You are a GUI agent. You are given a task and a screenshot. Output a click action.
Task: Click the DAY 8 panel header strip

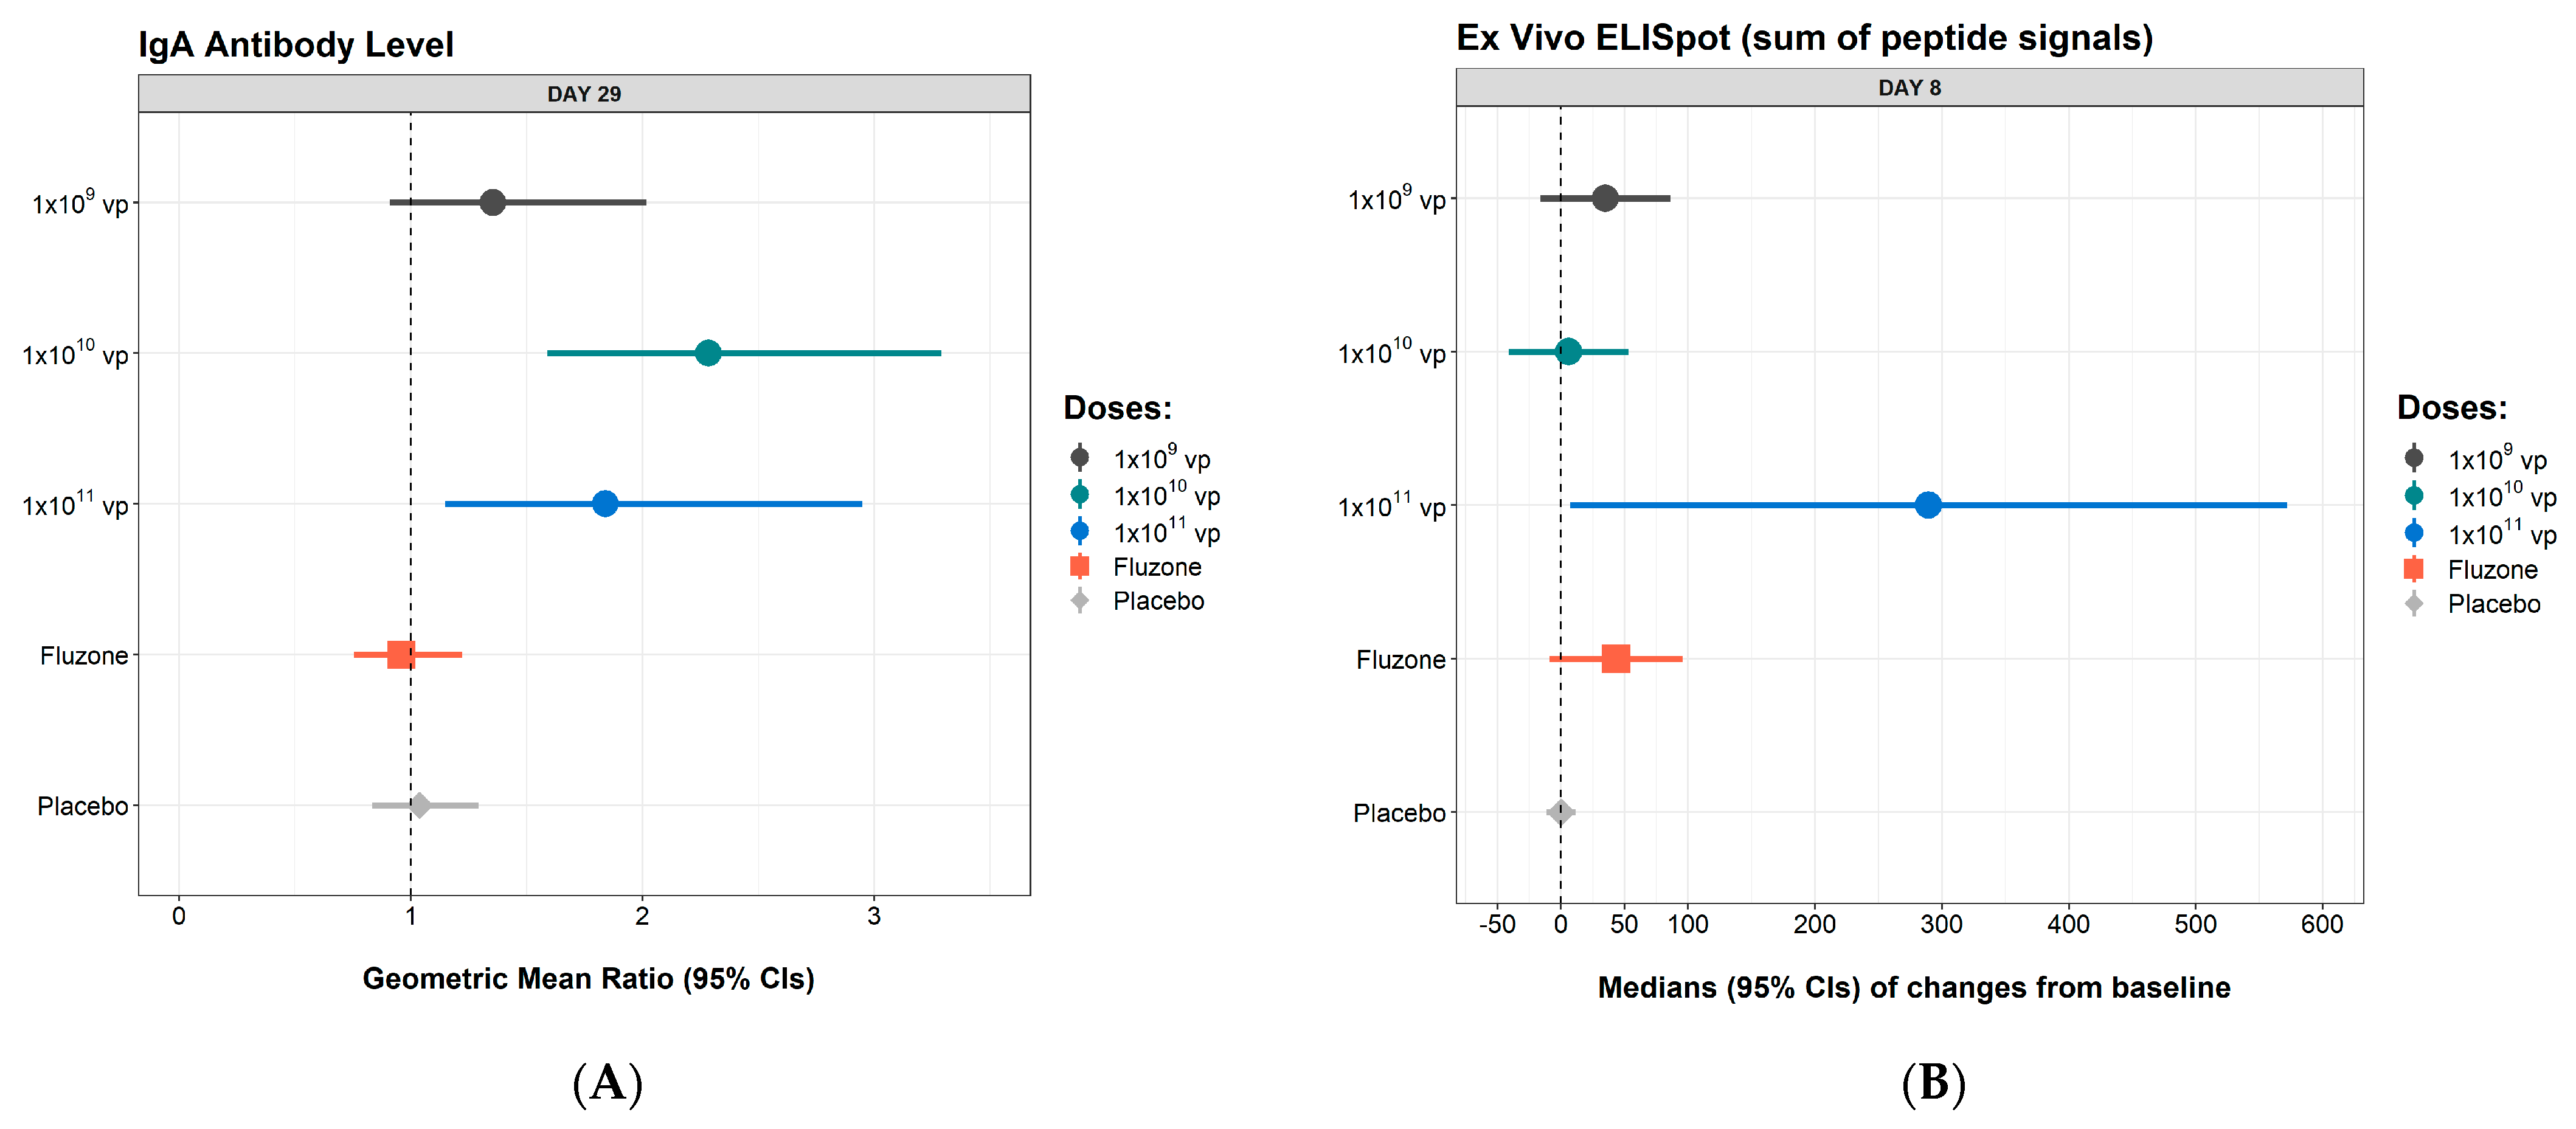click(1908, 88)
